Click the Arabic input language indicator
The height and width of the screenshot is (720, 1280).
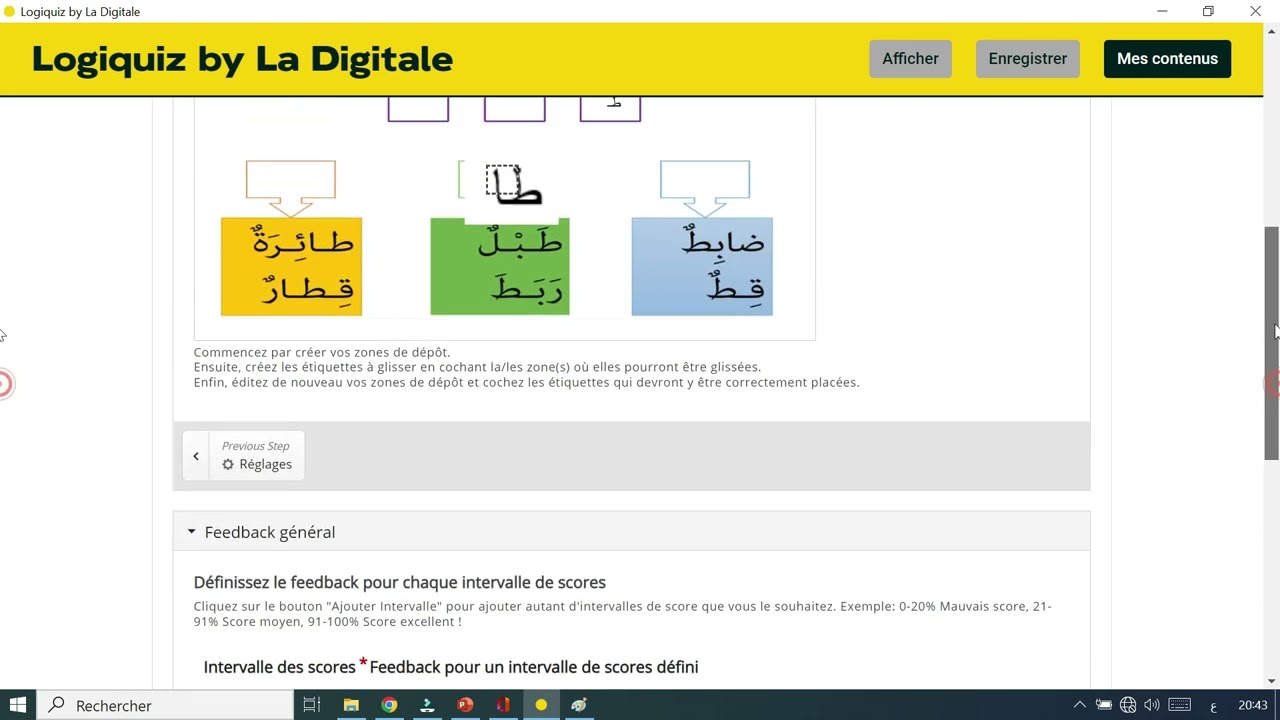pos(1213,706)
